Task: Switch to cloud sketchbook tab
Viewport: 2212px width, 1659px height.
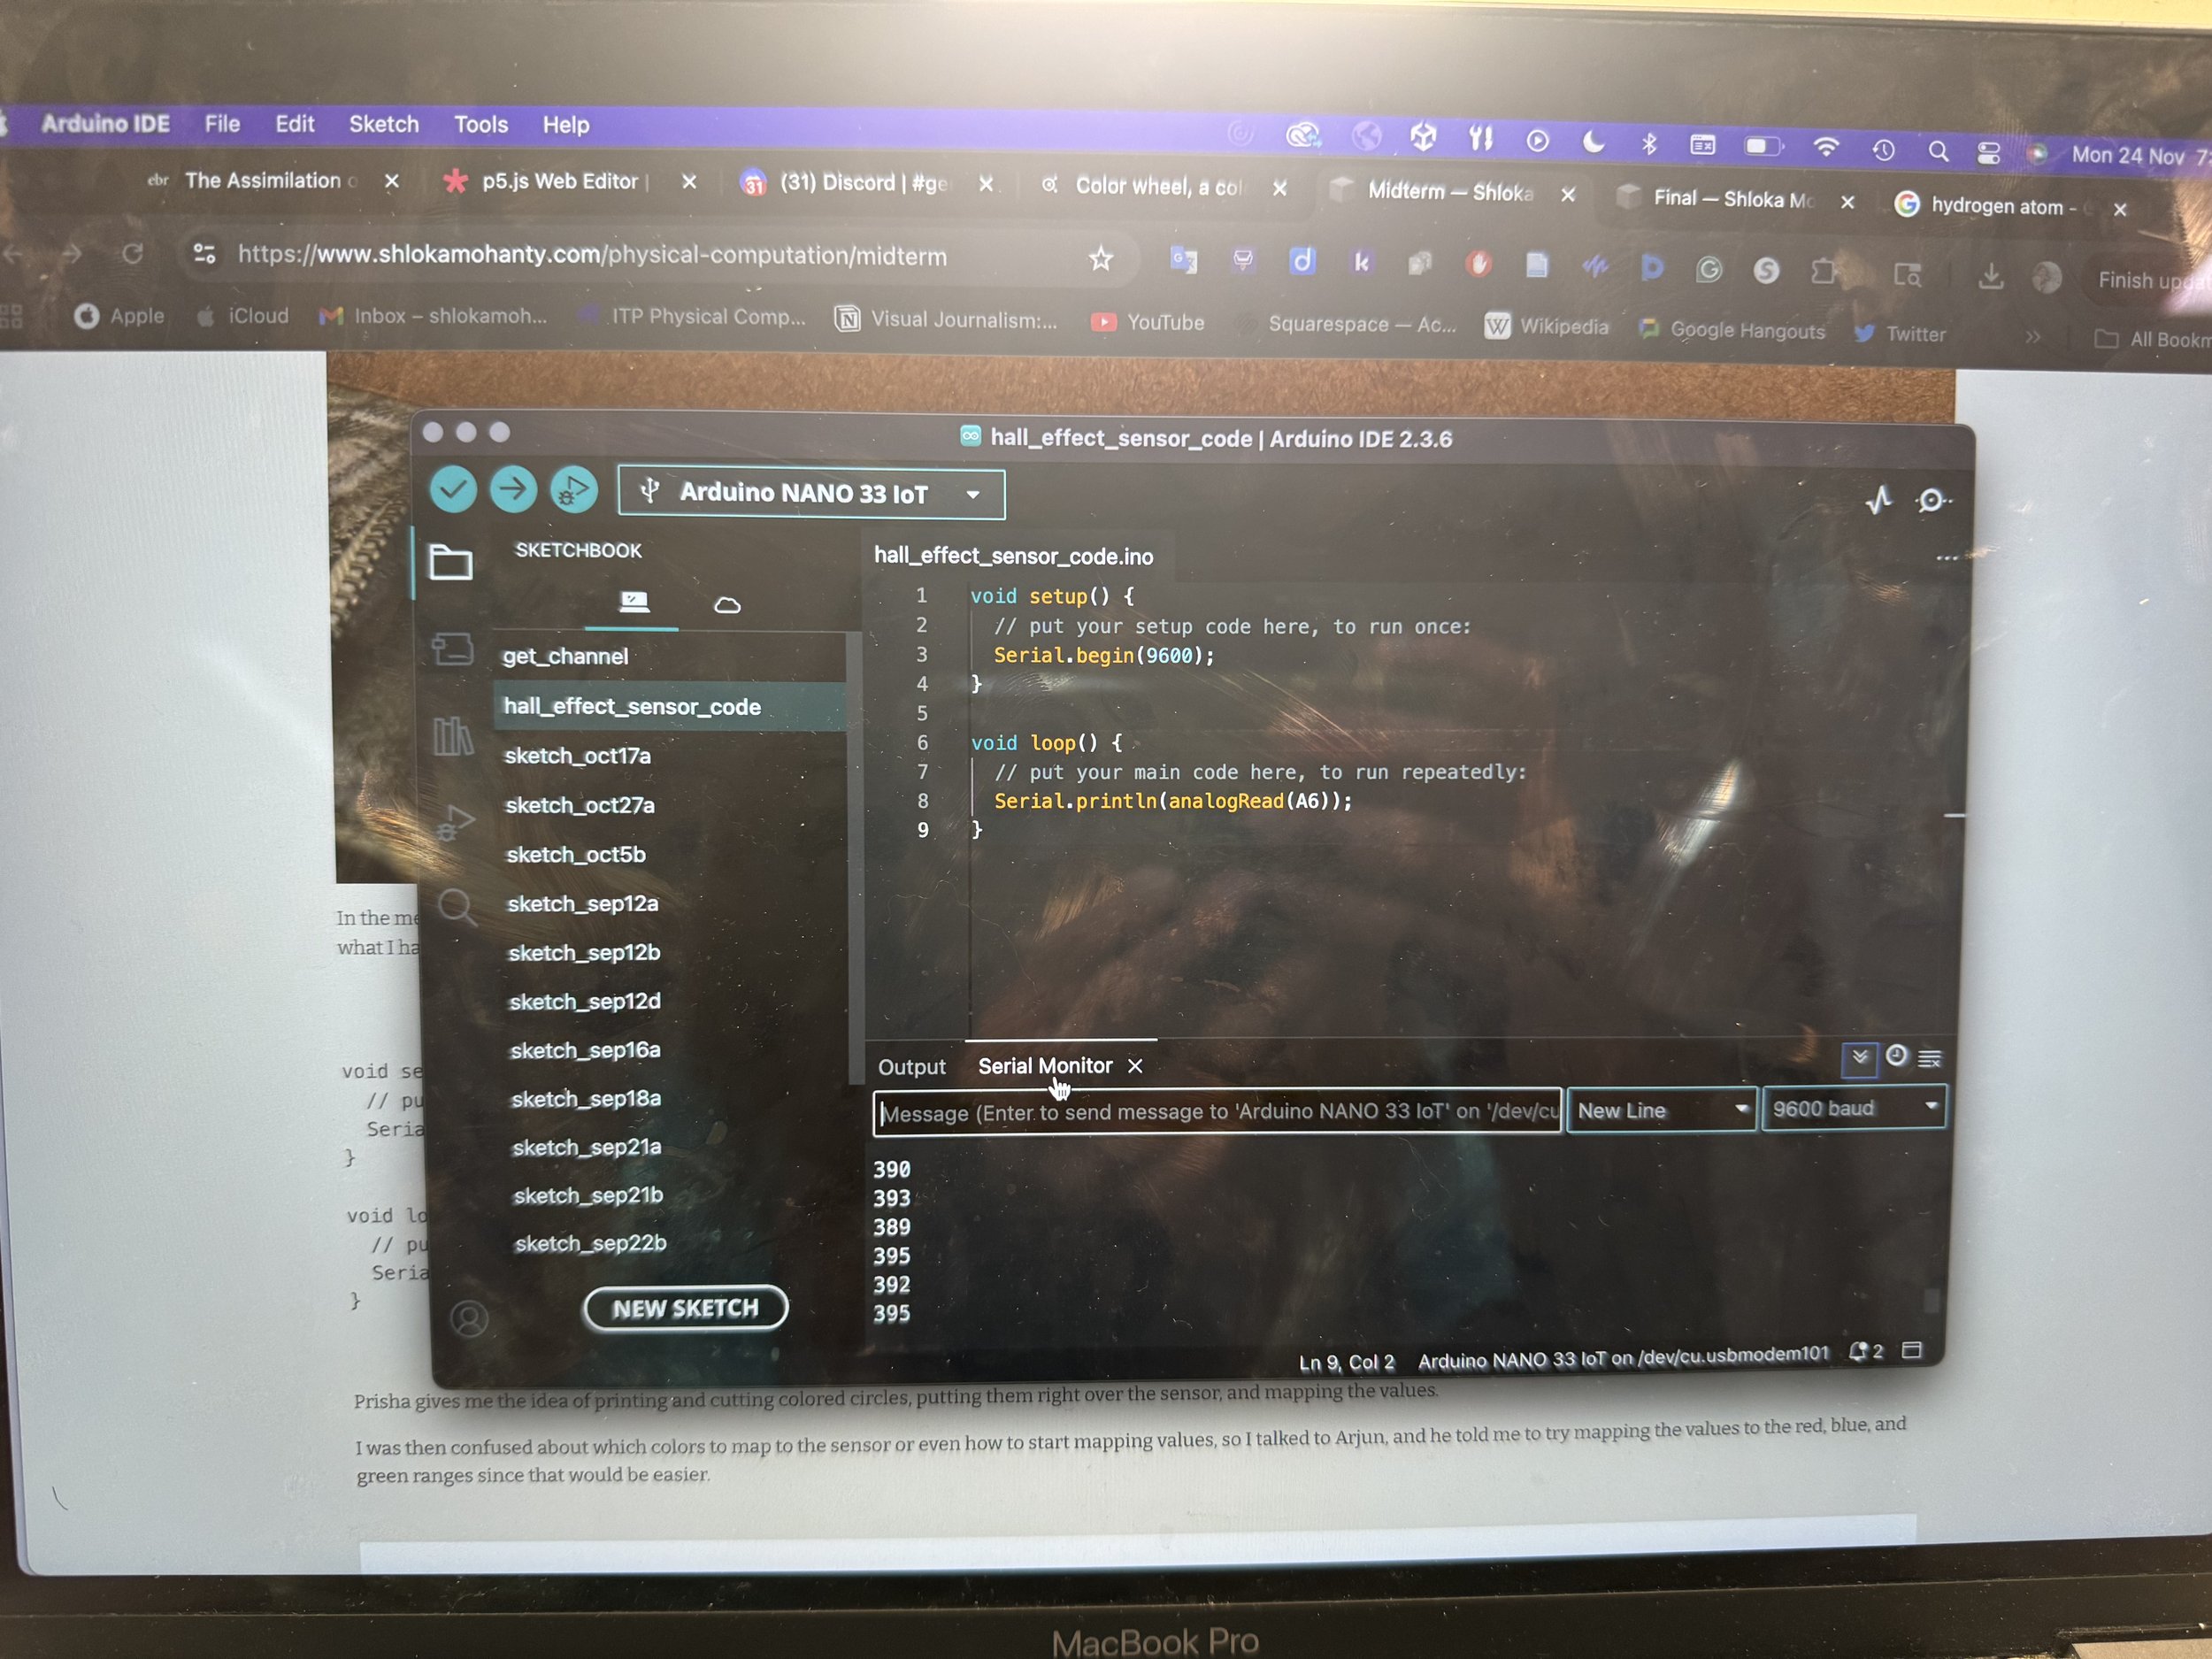Action: tap(727, 605)
